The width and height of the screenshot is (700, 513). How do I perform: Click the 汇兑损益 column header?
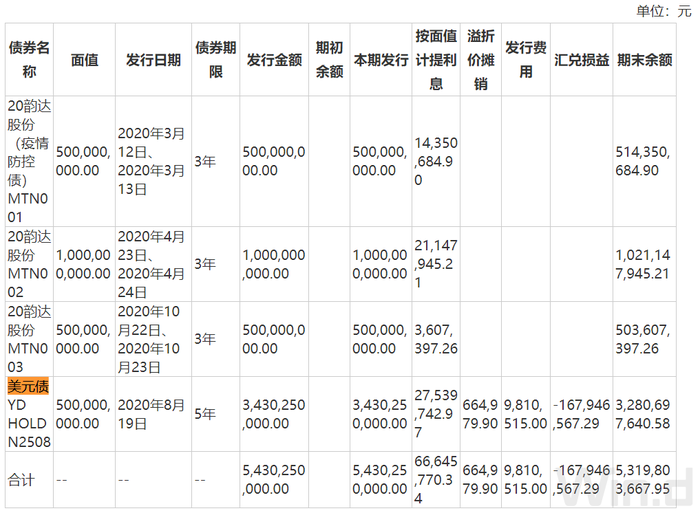582,59
